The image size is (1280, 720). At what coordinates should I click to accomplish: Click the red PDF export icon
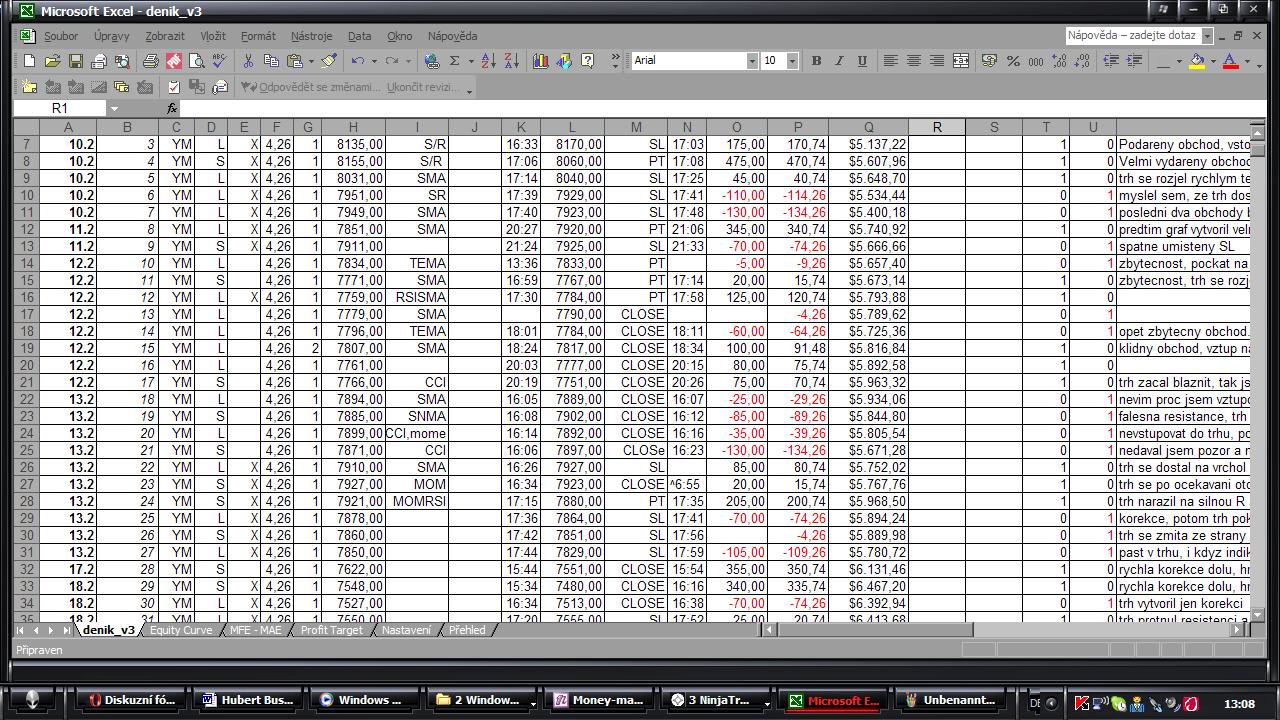pos(174,61)
